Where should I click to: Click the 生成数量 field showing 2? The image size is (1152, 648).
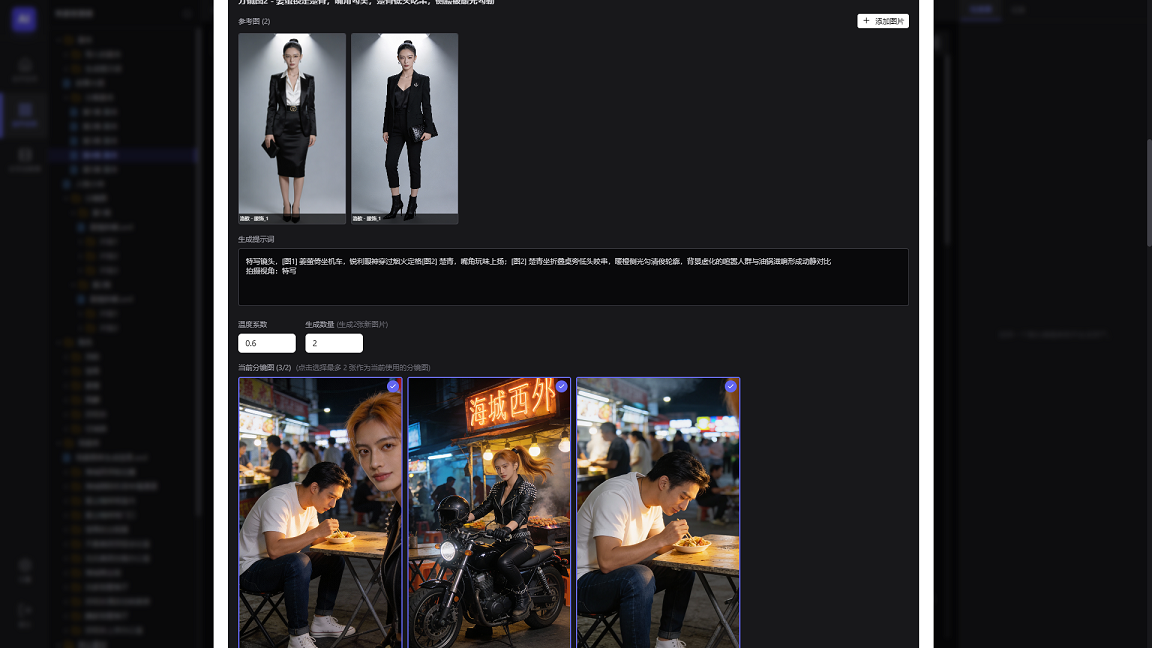click(334, 343)
